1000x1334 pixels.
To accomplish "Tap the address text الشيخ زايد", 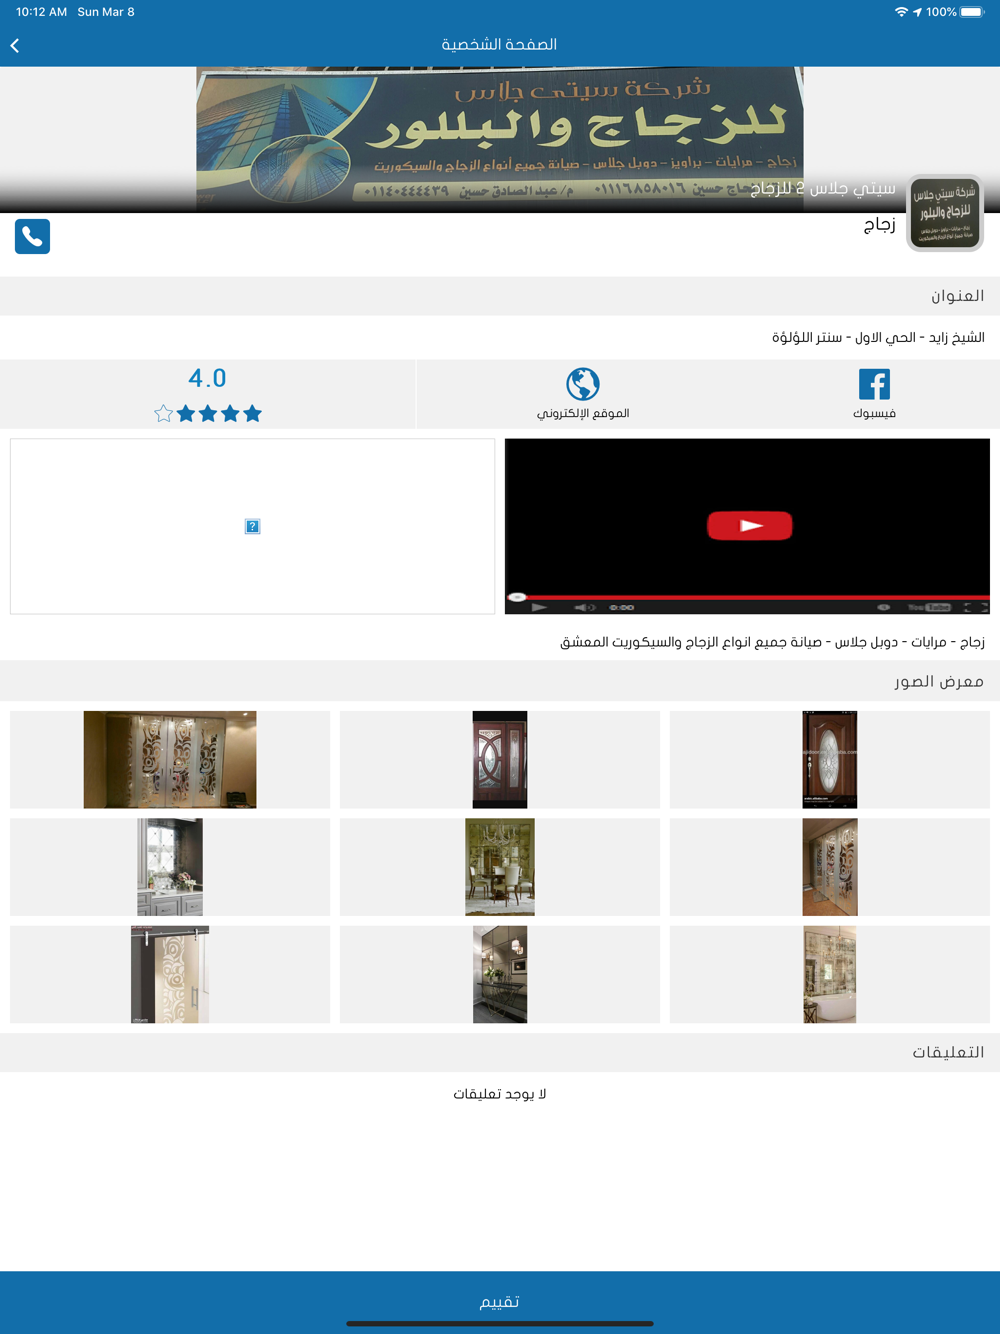I will tap(878, 337).
